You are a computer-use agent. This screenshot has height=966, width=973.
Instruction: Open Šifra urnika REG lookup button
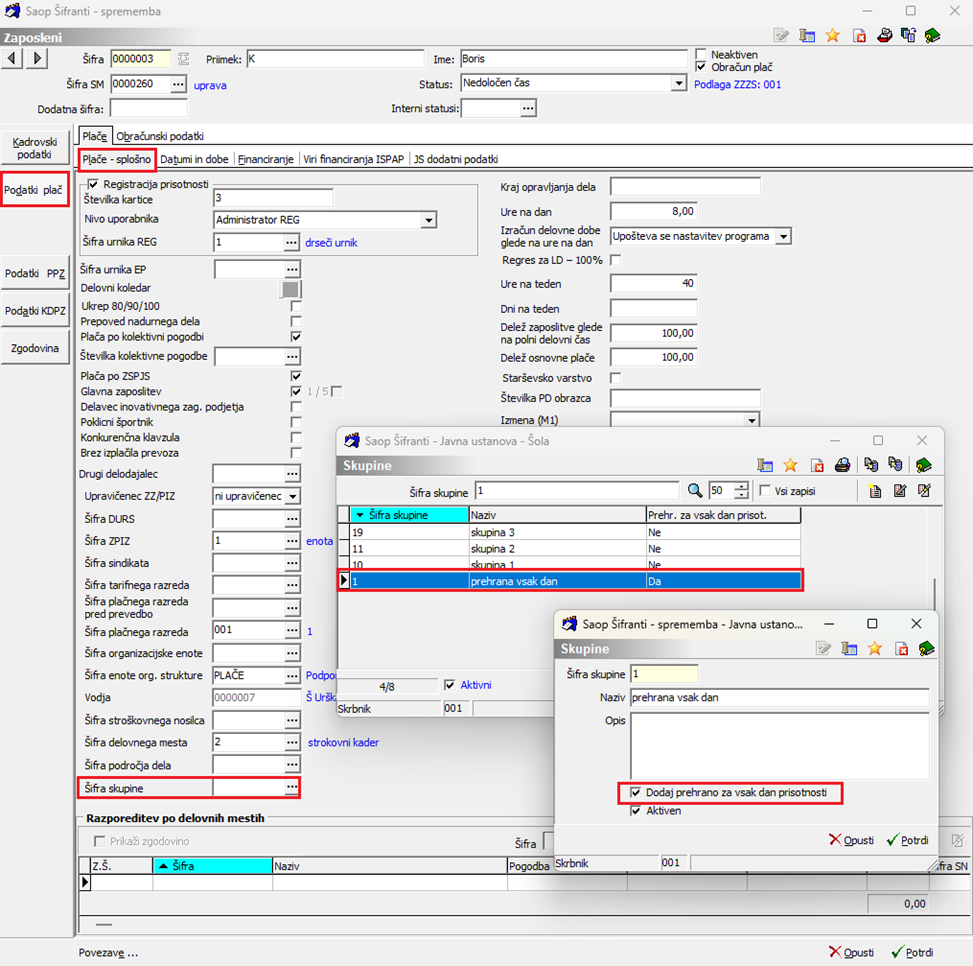tap(291, 242)
